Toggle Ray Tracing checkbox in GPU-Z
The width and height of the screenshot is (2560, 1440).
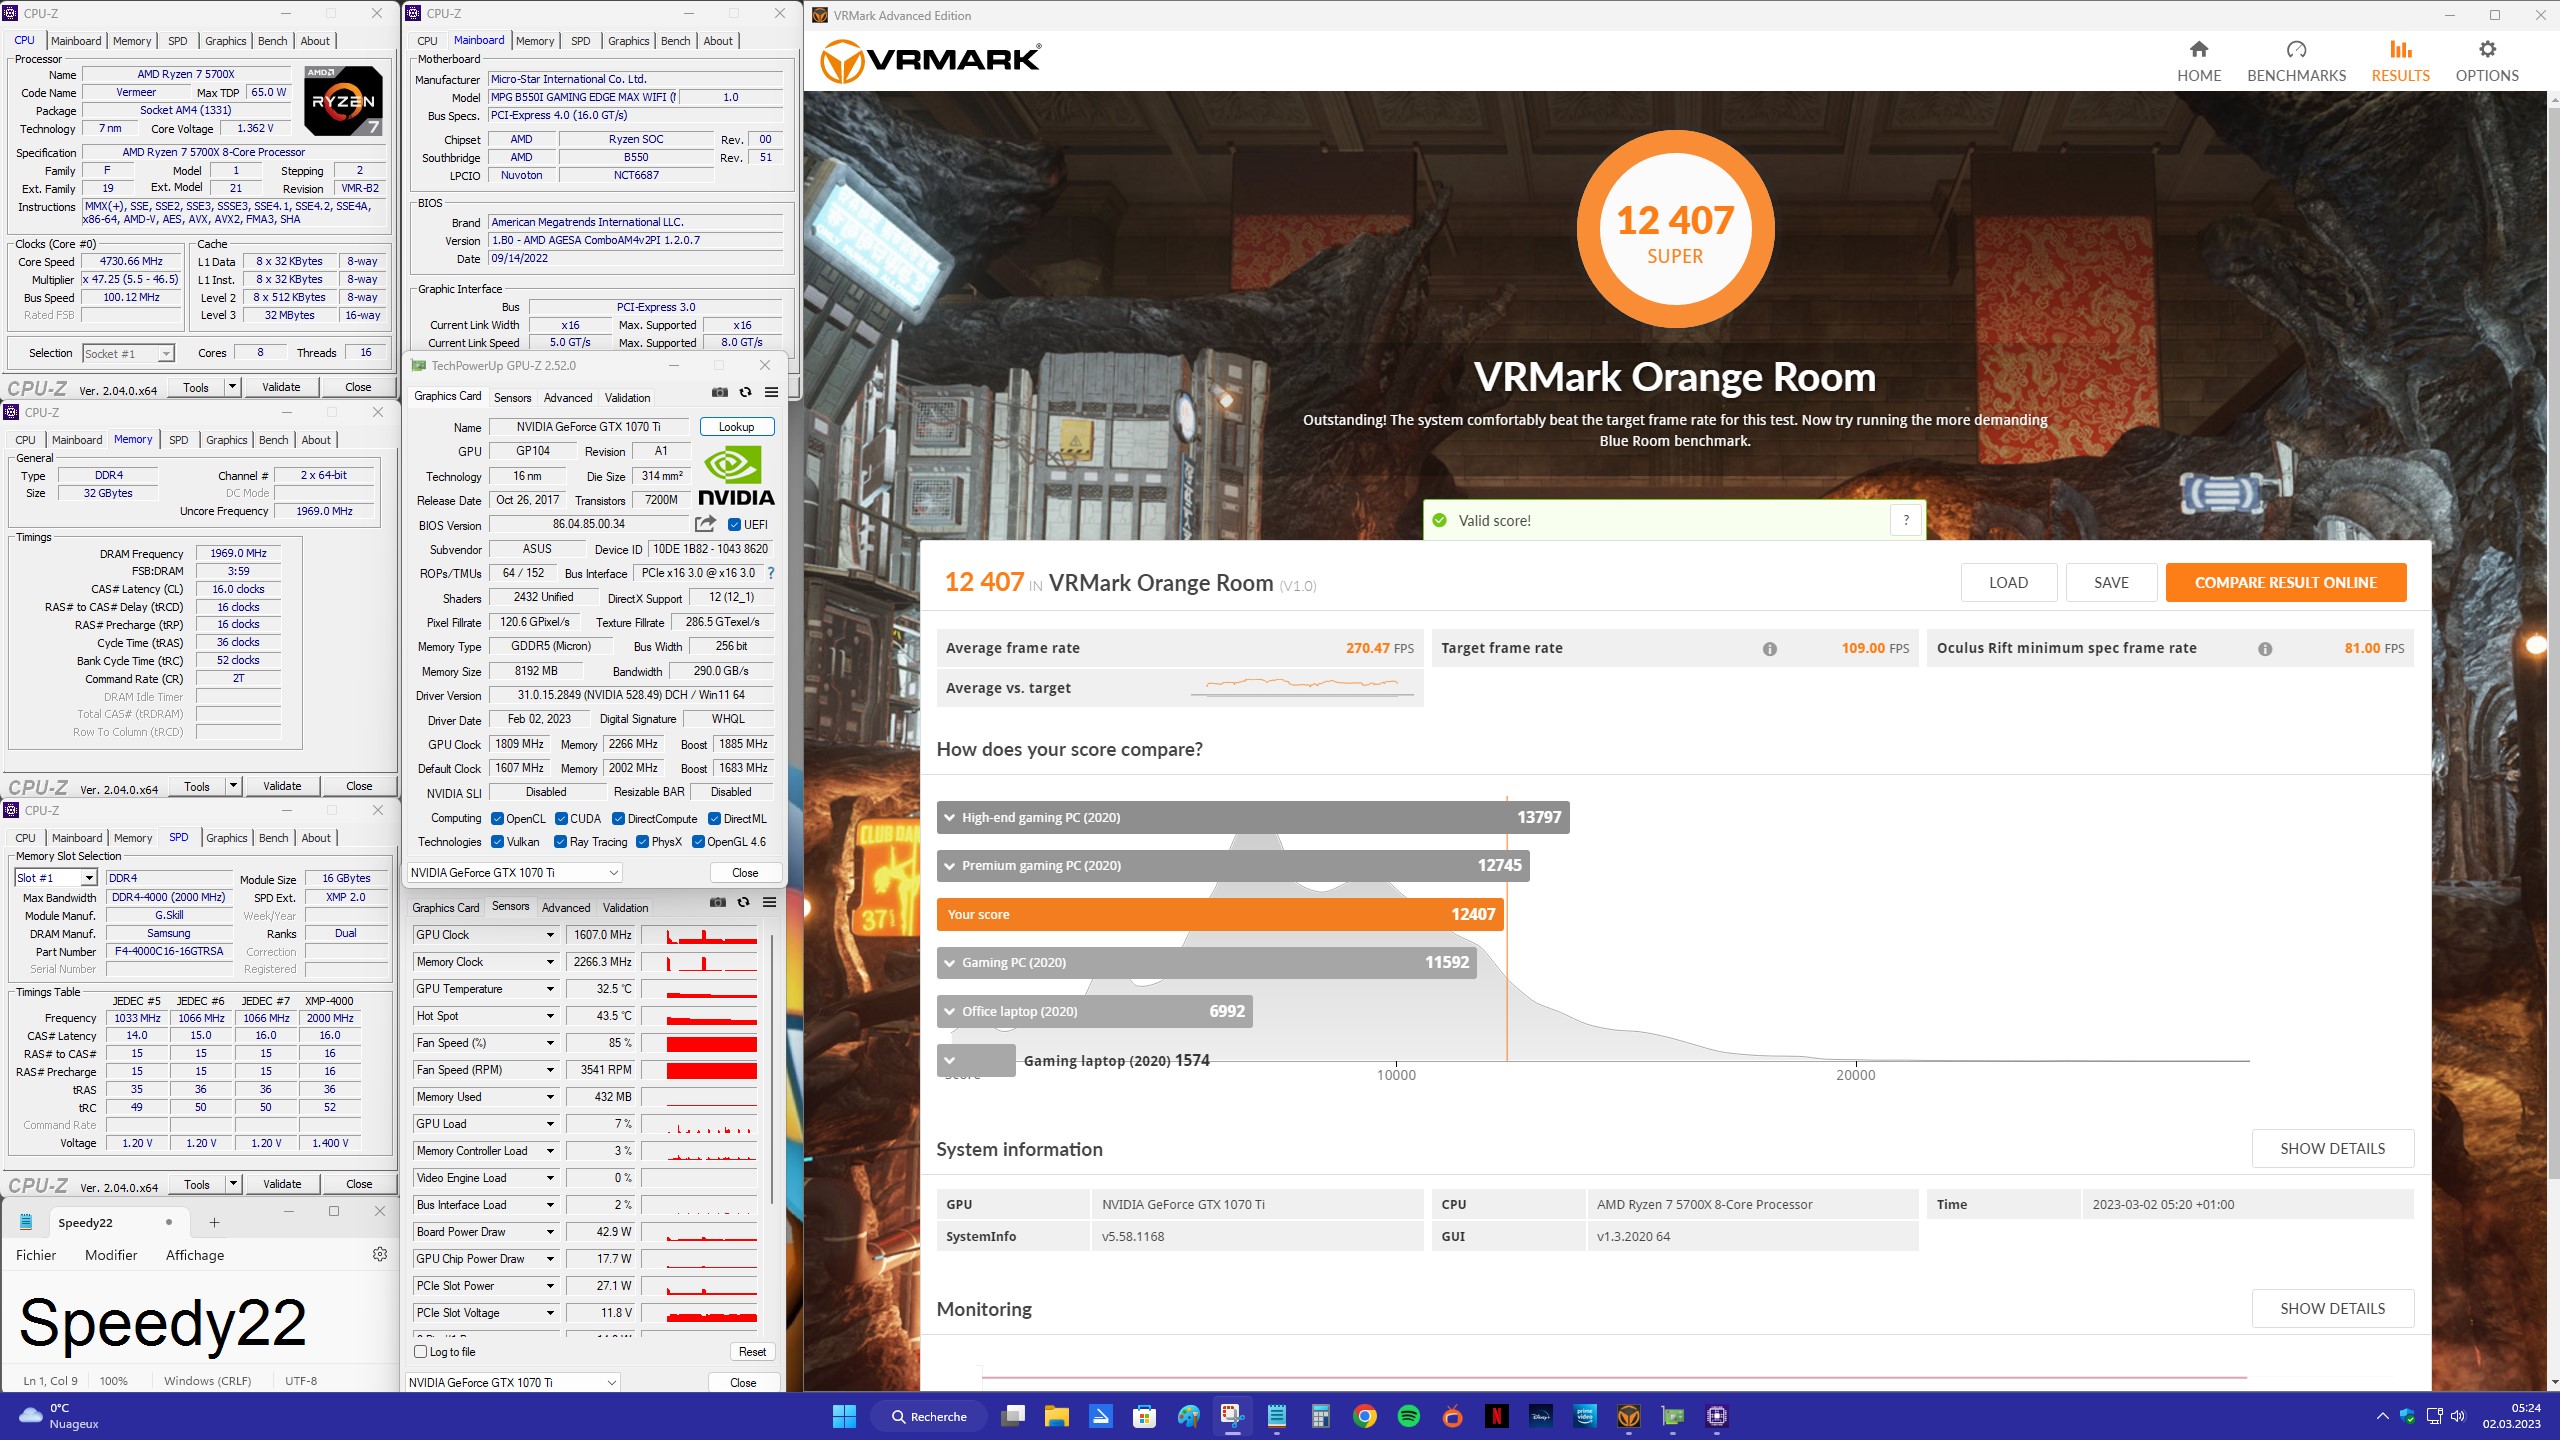(x=560, y=842)
